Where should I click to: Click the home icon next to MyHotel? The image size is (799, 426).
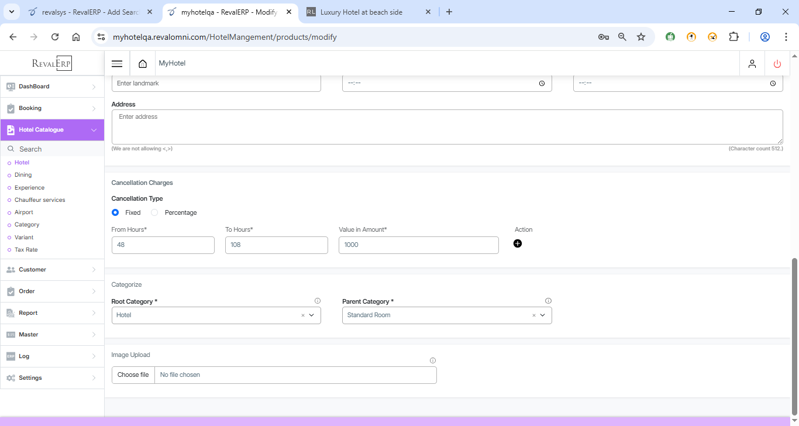point(143,63)
